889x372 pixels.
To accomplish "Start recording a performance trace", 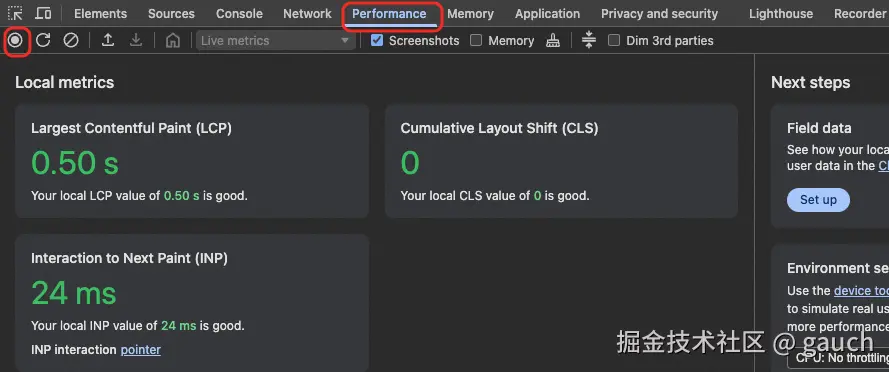I will (x=16, y=40).
